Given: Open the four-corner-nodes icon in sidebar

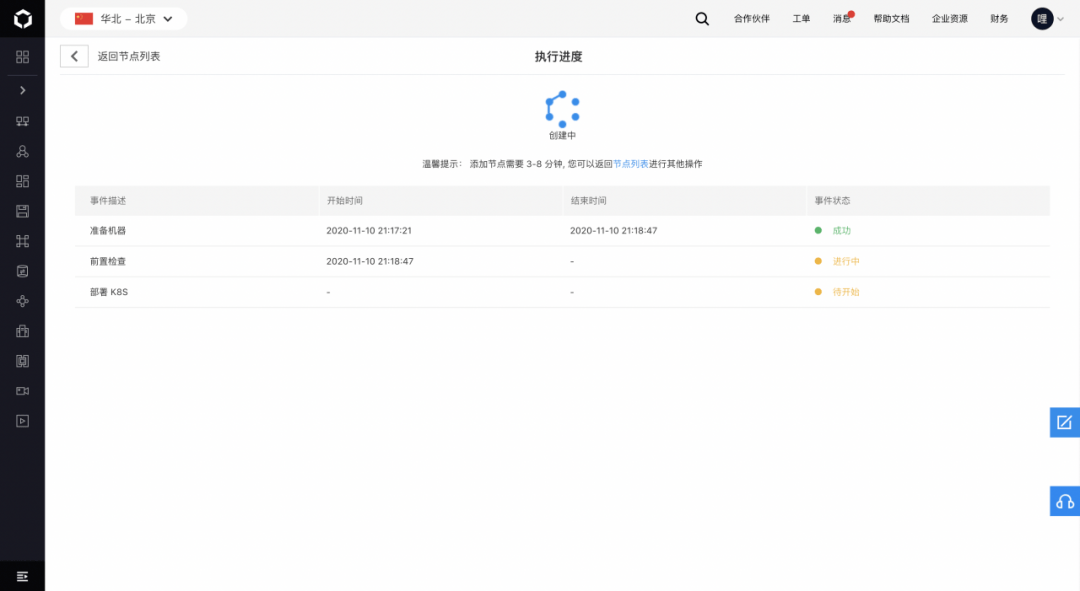Looking at the screenshot, I should [23, 241].
